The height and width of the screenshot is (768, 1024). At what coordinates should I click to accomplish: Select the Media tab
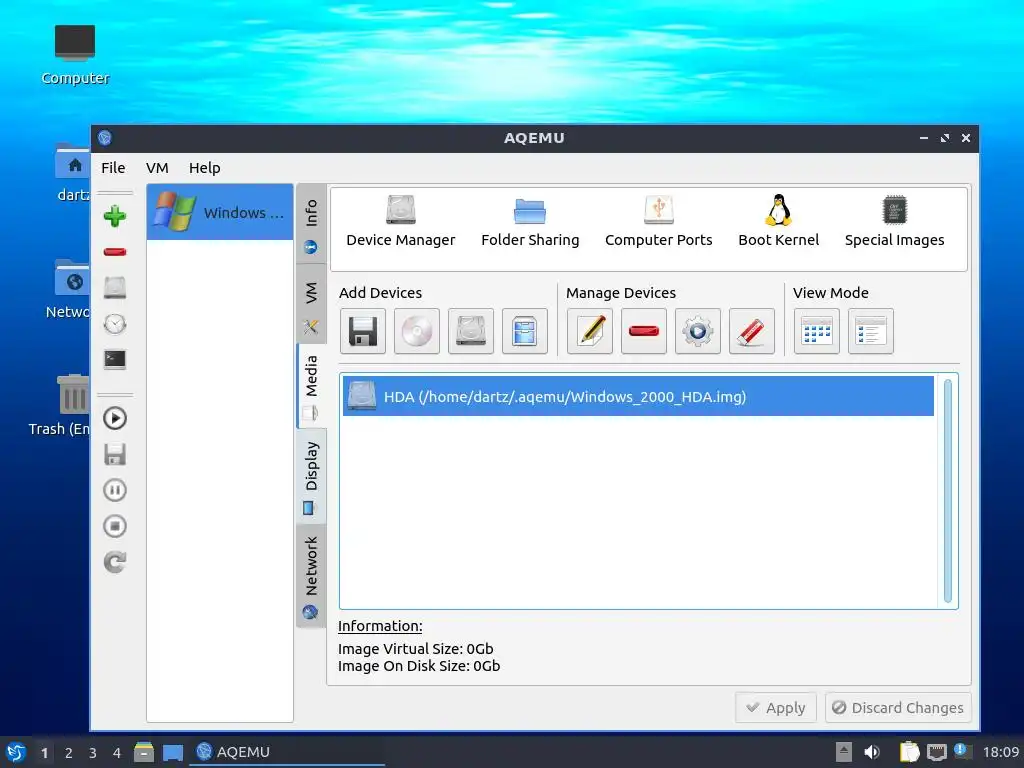[312, 387]
